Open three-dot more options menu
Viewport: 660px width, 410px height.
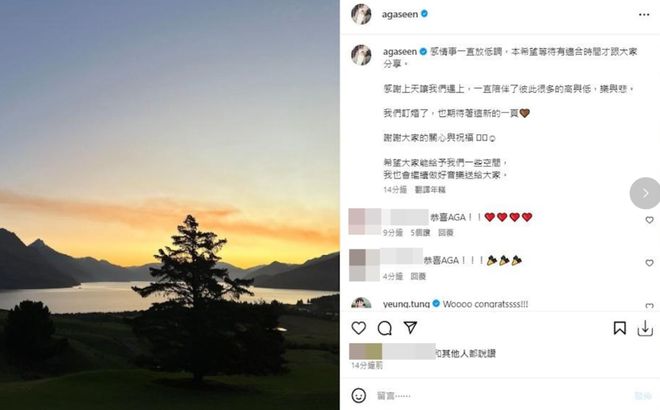pos(644,15)
